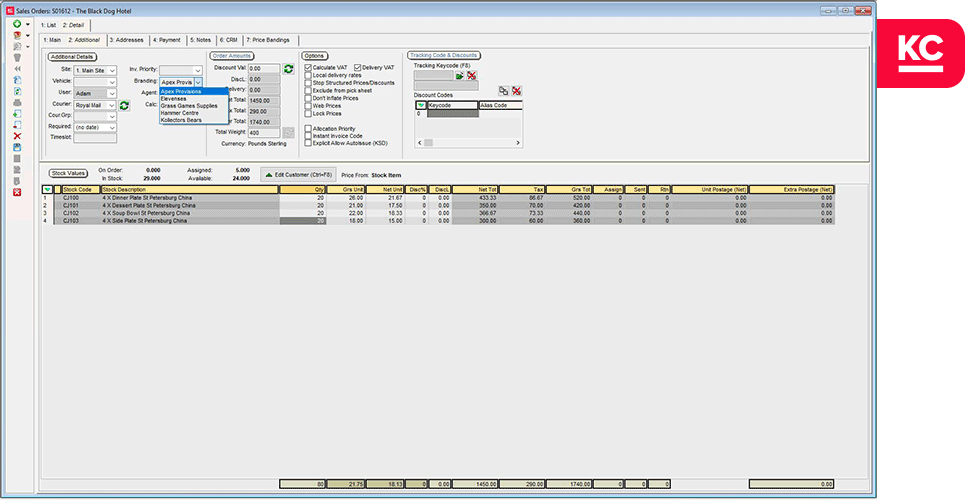Screen dimensions: 965x500
Task: Toggle the Calculate VAT checkbox
Action: pos(308,67)
